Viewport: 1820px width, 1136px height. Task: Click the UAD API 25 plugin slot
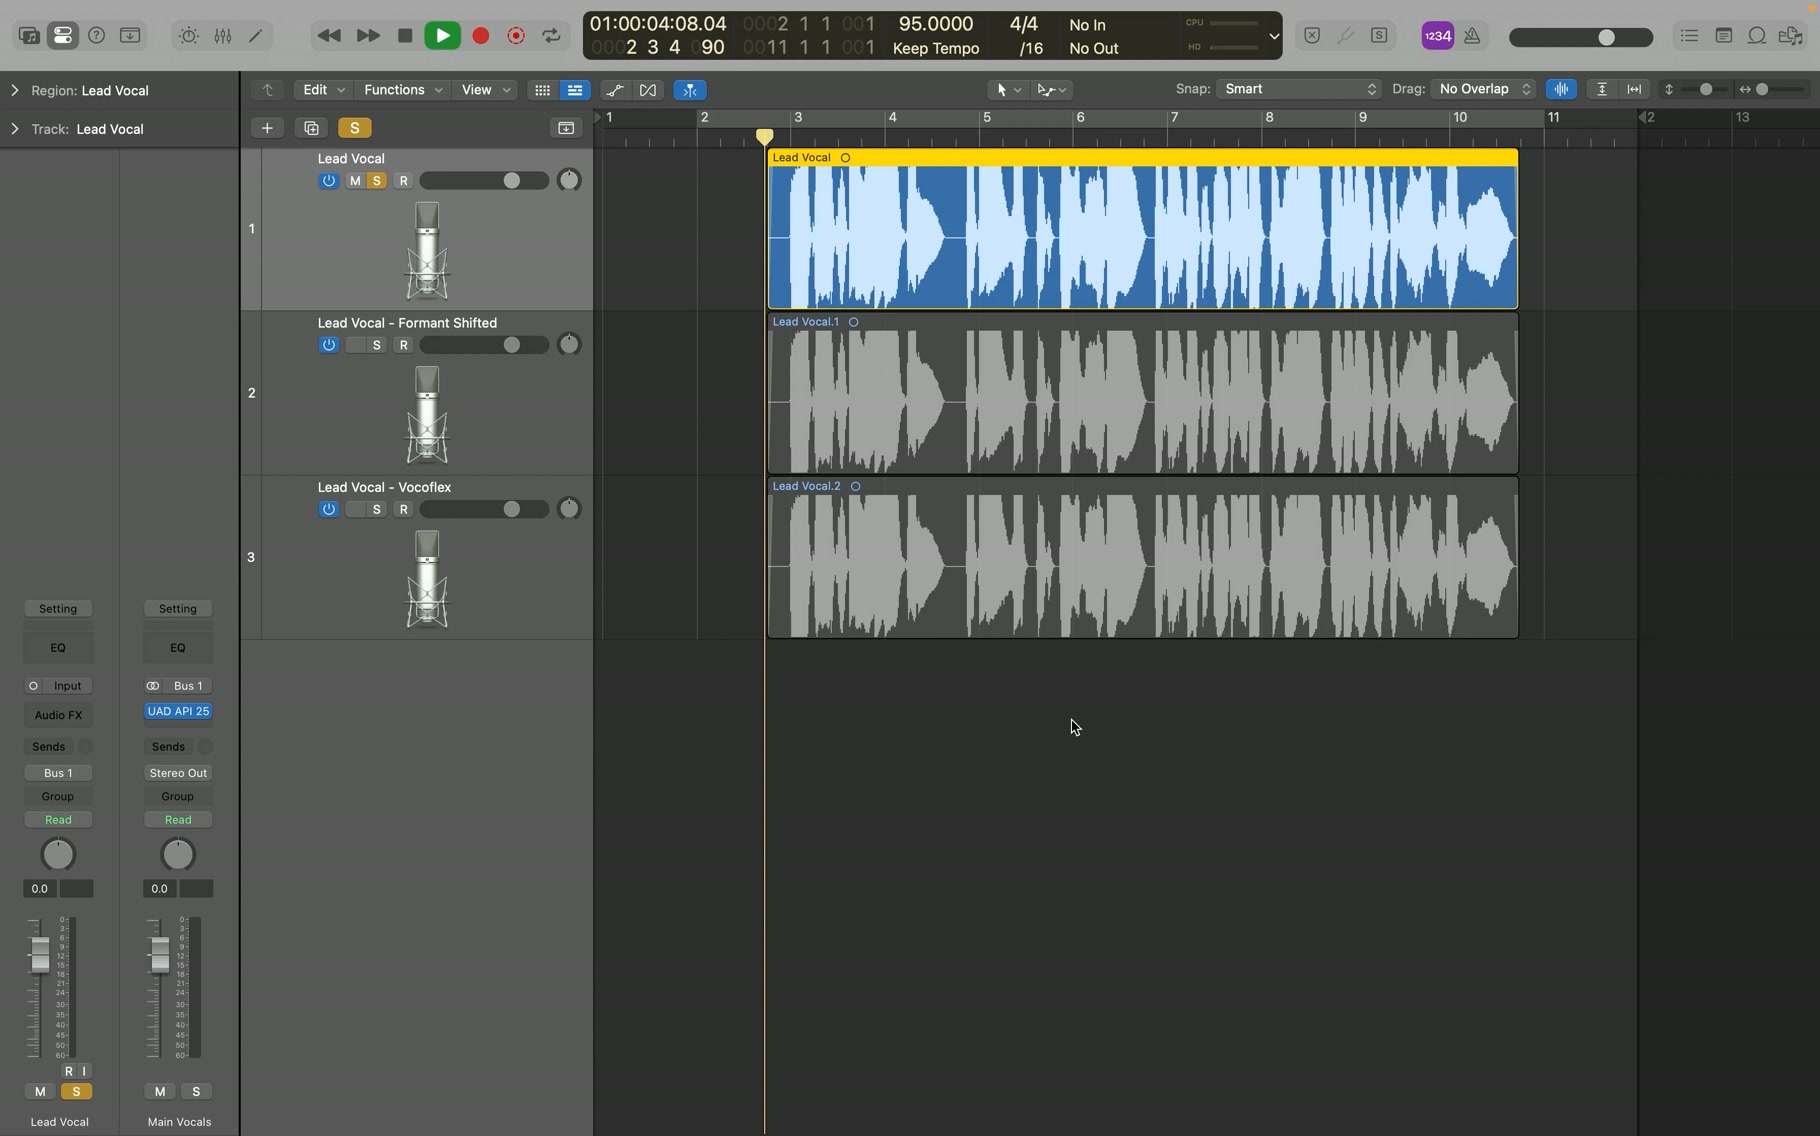click(x=178, y=712)
